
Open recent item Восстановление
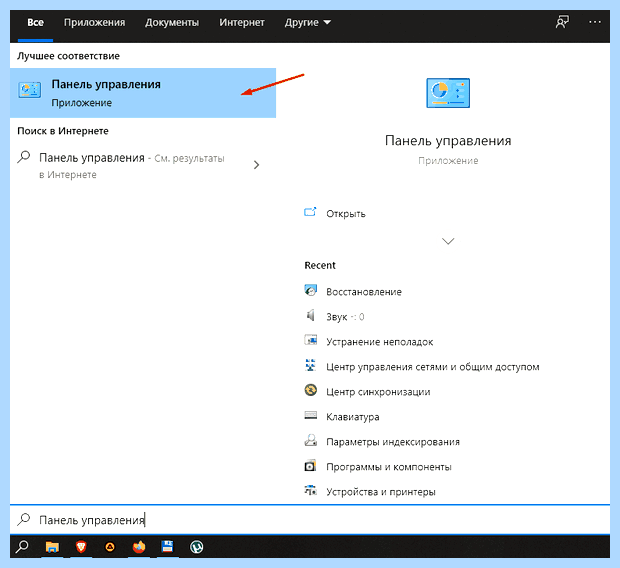click(364, 292)
